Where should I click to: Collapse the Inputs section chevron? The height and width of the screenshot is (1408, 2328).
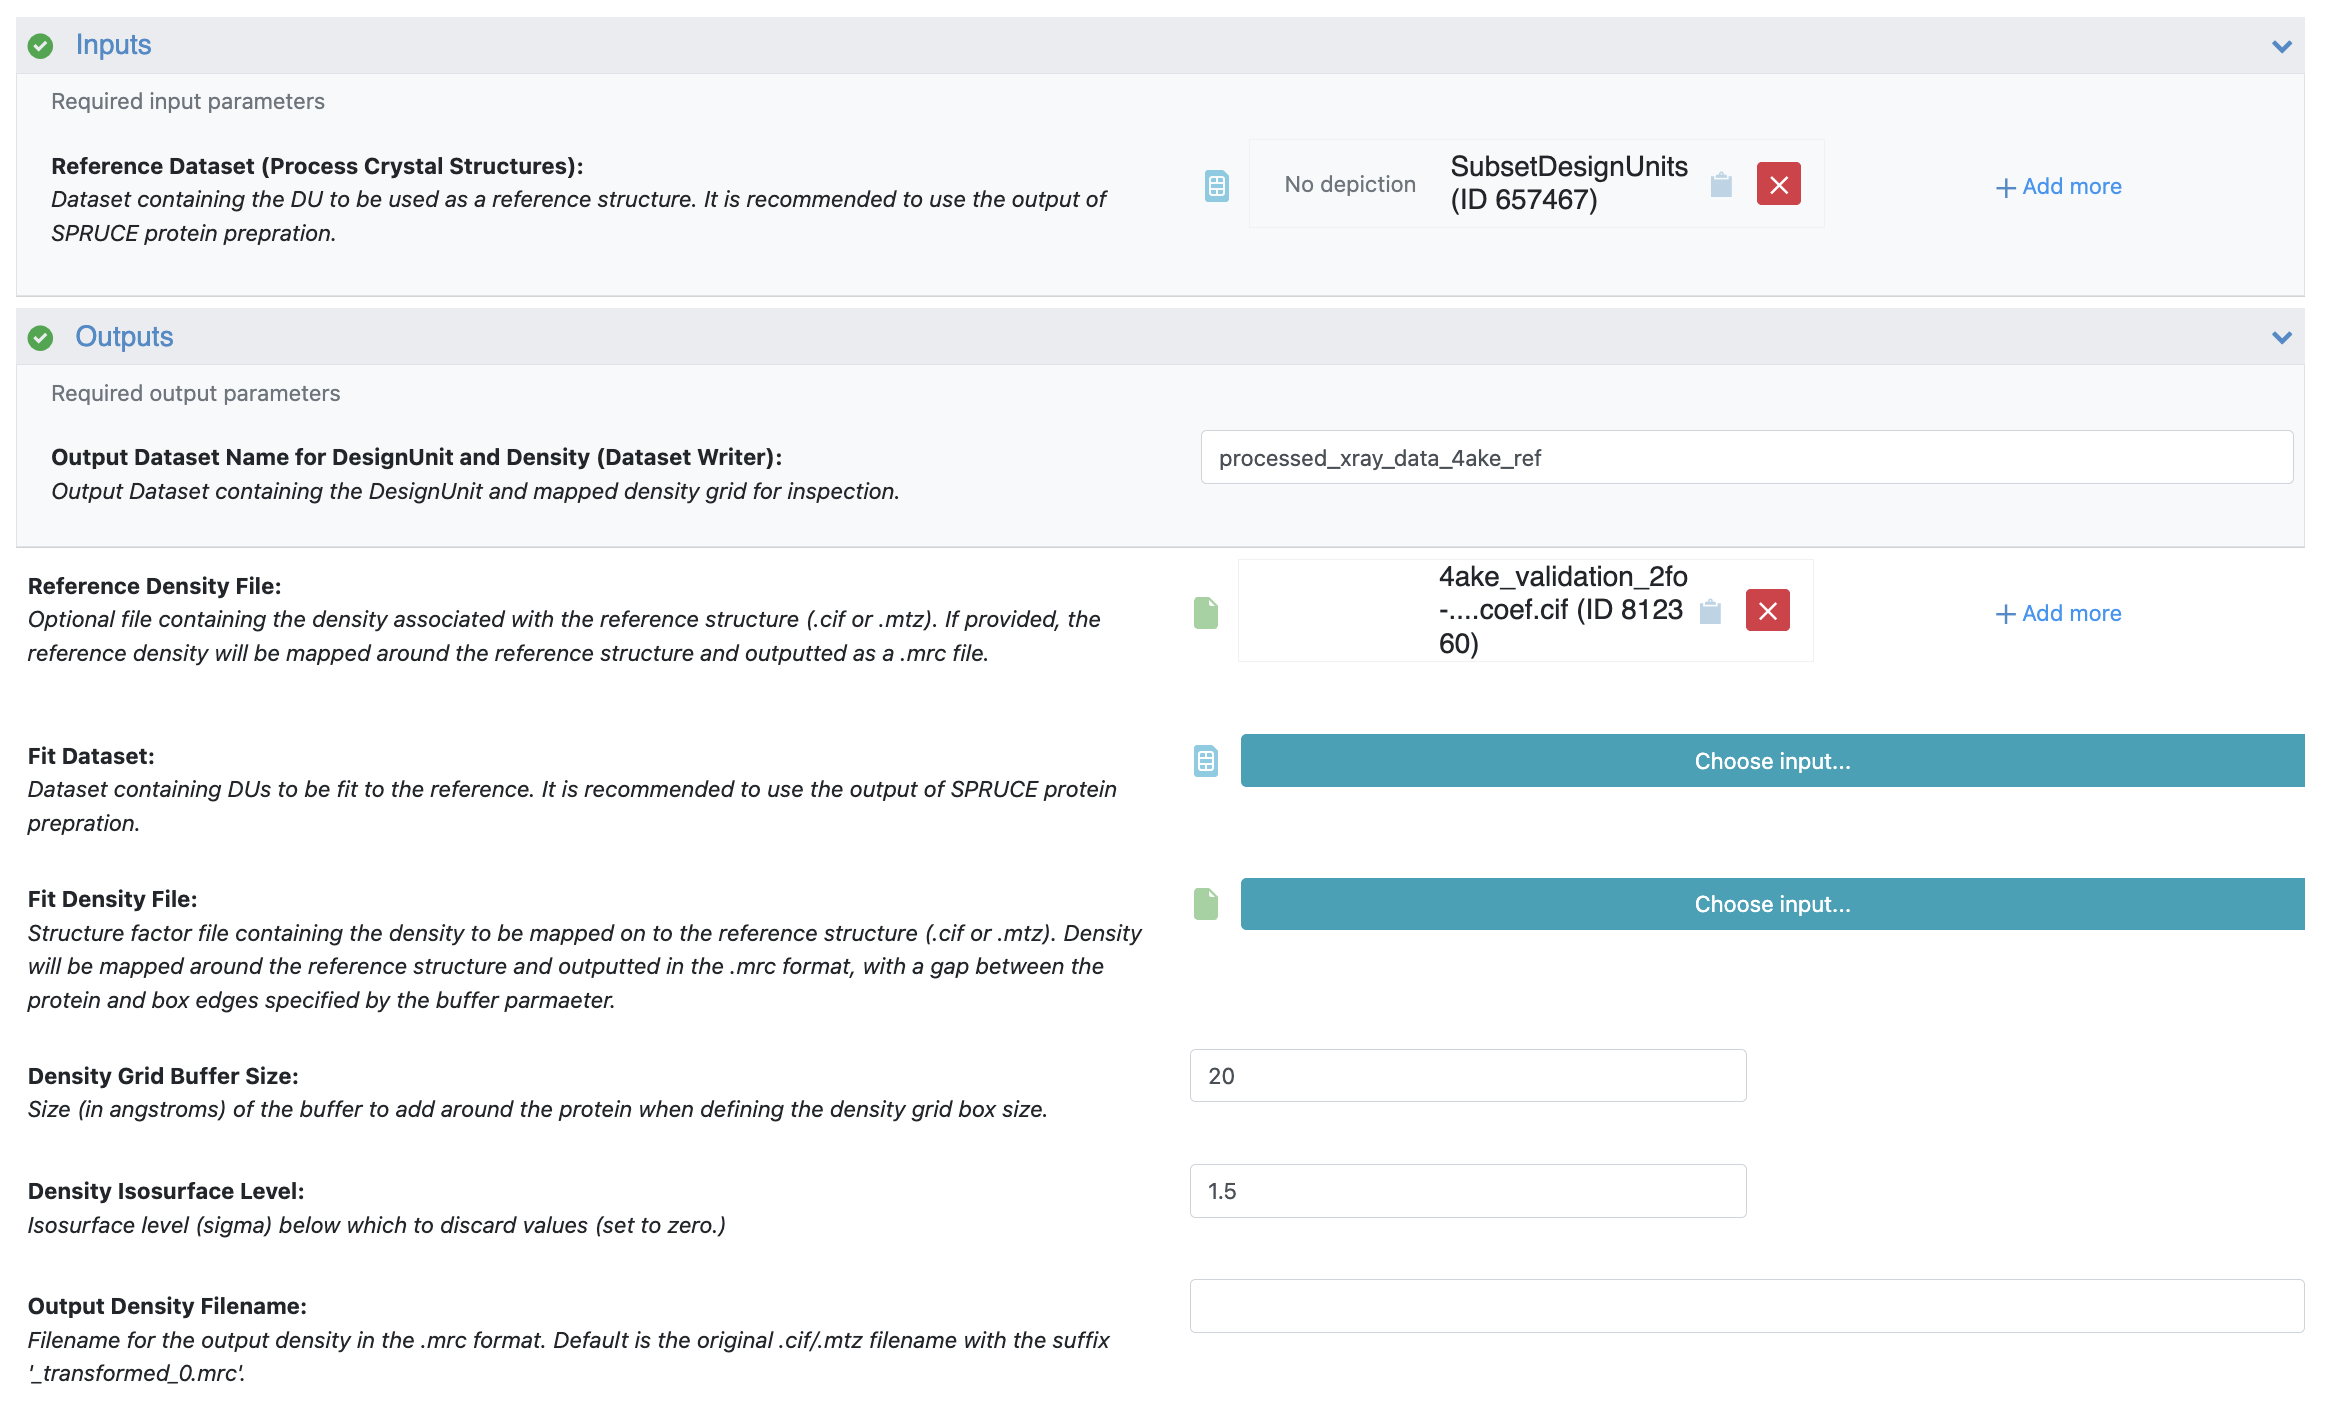tap(2281, 46)
